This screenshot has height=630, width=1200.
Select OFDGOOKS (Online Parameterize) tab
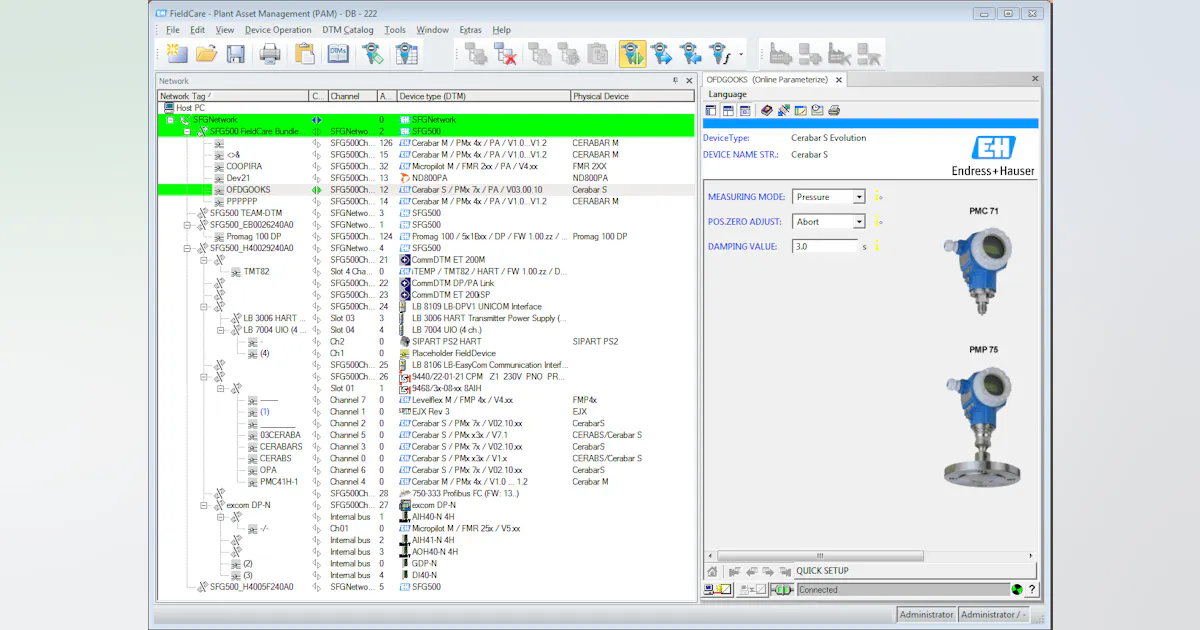tap(766, 80)
